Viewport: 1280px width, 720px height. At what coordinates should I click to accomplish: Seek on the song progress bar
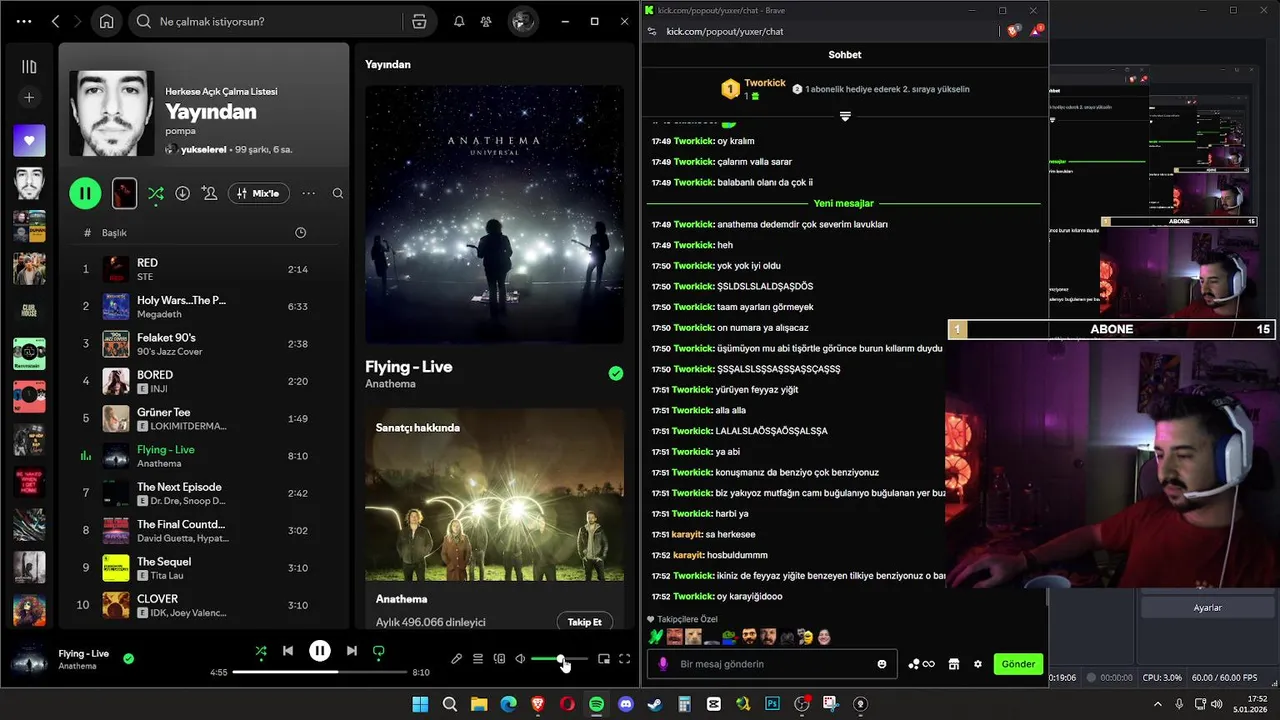320,672
